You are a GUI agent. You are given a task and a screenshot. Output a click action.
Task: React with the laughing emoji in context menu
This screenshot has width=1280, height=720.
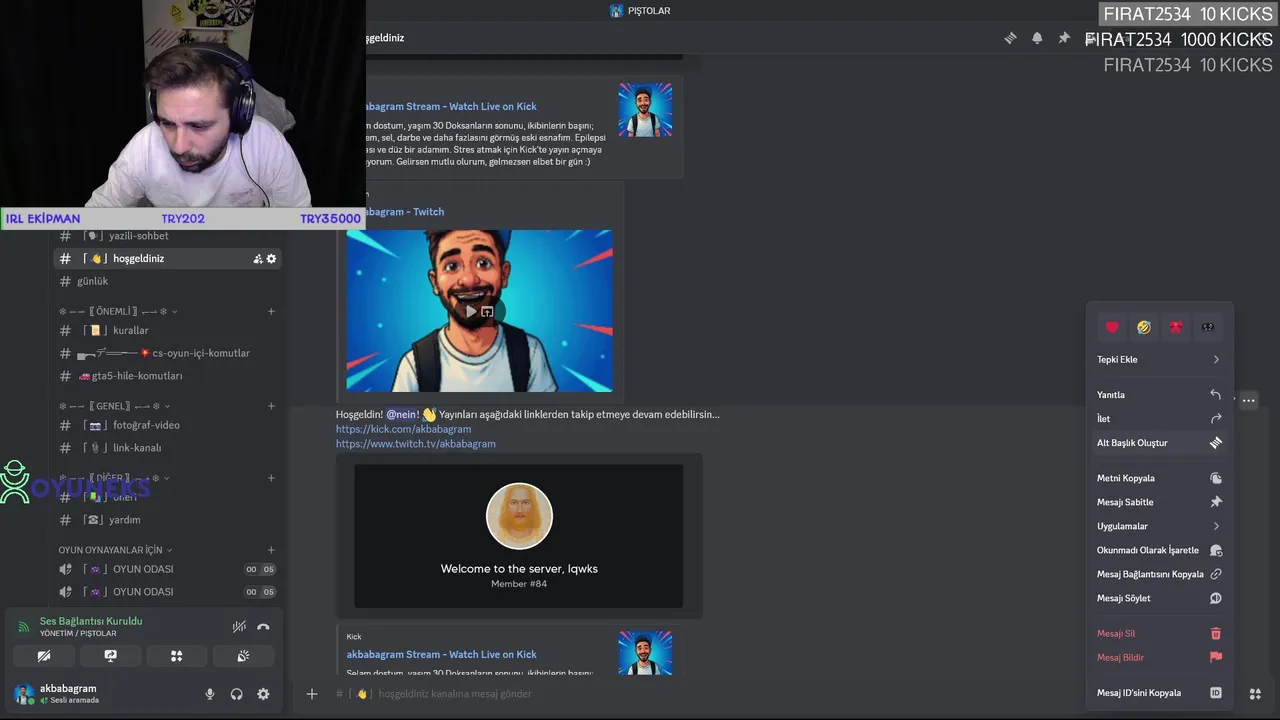coord(1144,327)
